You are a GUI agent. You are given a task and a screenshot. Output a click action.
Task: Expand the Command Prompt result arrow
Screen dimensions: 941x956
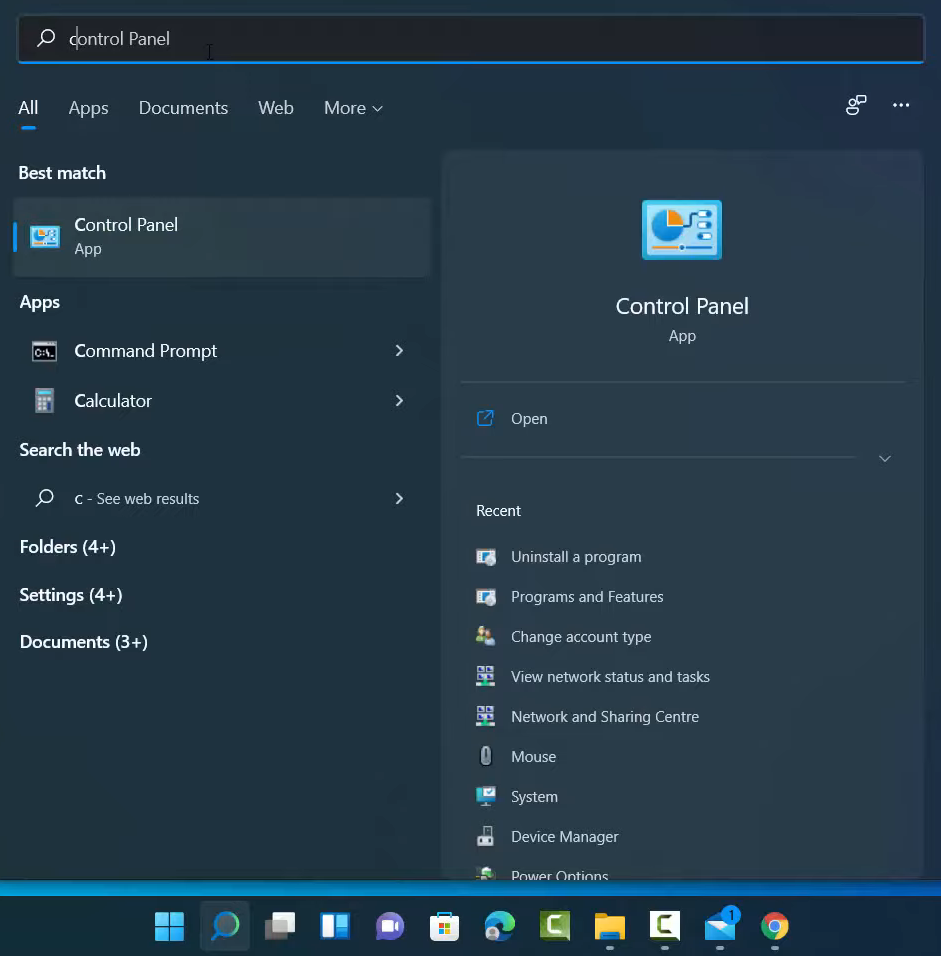(399, 351)
